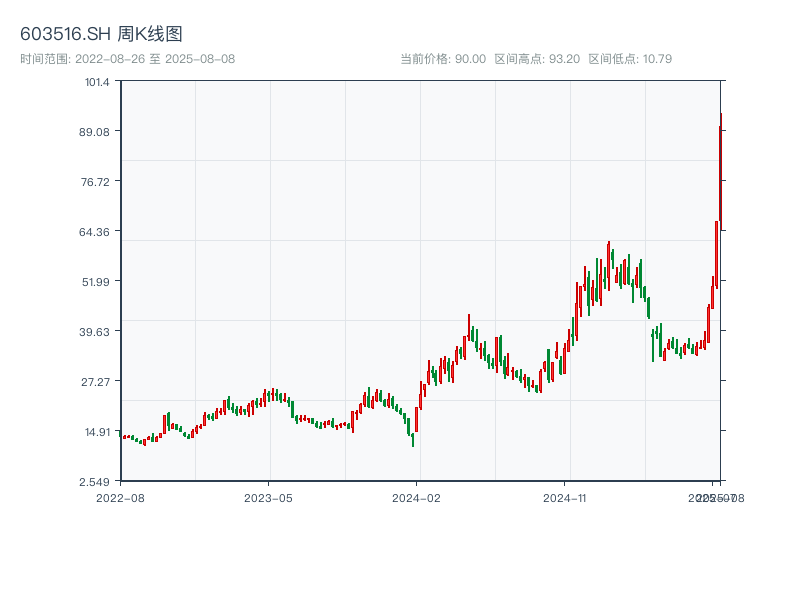Click the 时间范围 date range text
Screen dimensions: 800x600
[127, 59]
